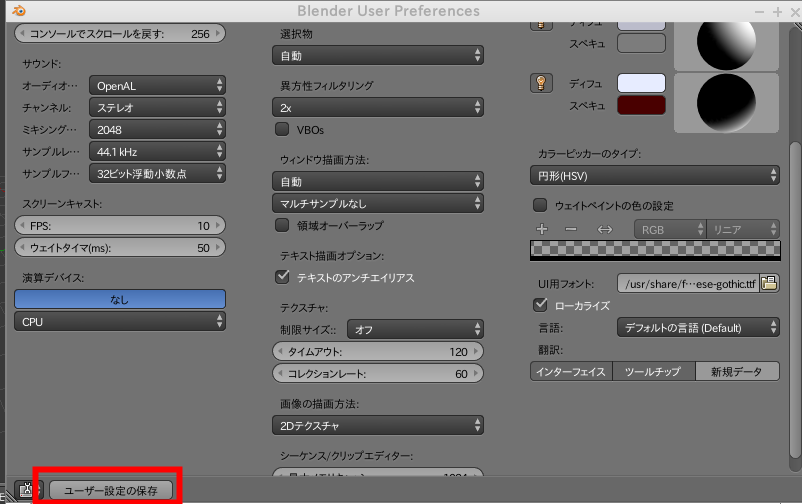
Task: Click コレクションレート value field
Action: (x=377, y=374)
